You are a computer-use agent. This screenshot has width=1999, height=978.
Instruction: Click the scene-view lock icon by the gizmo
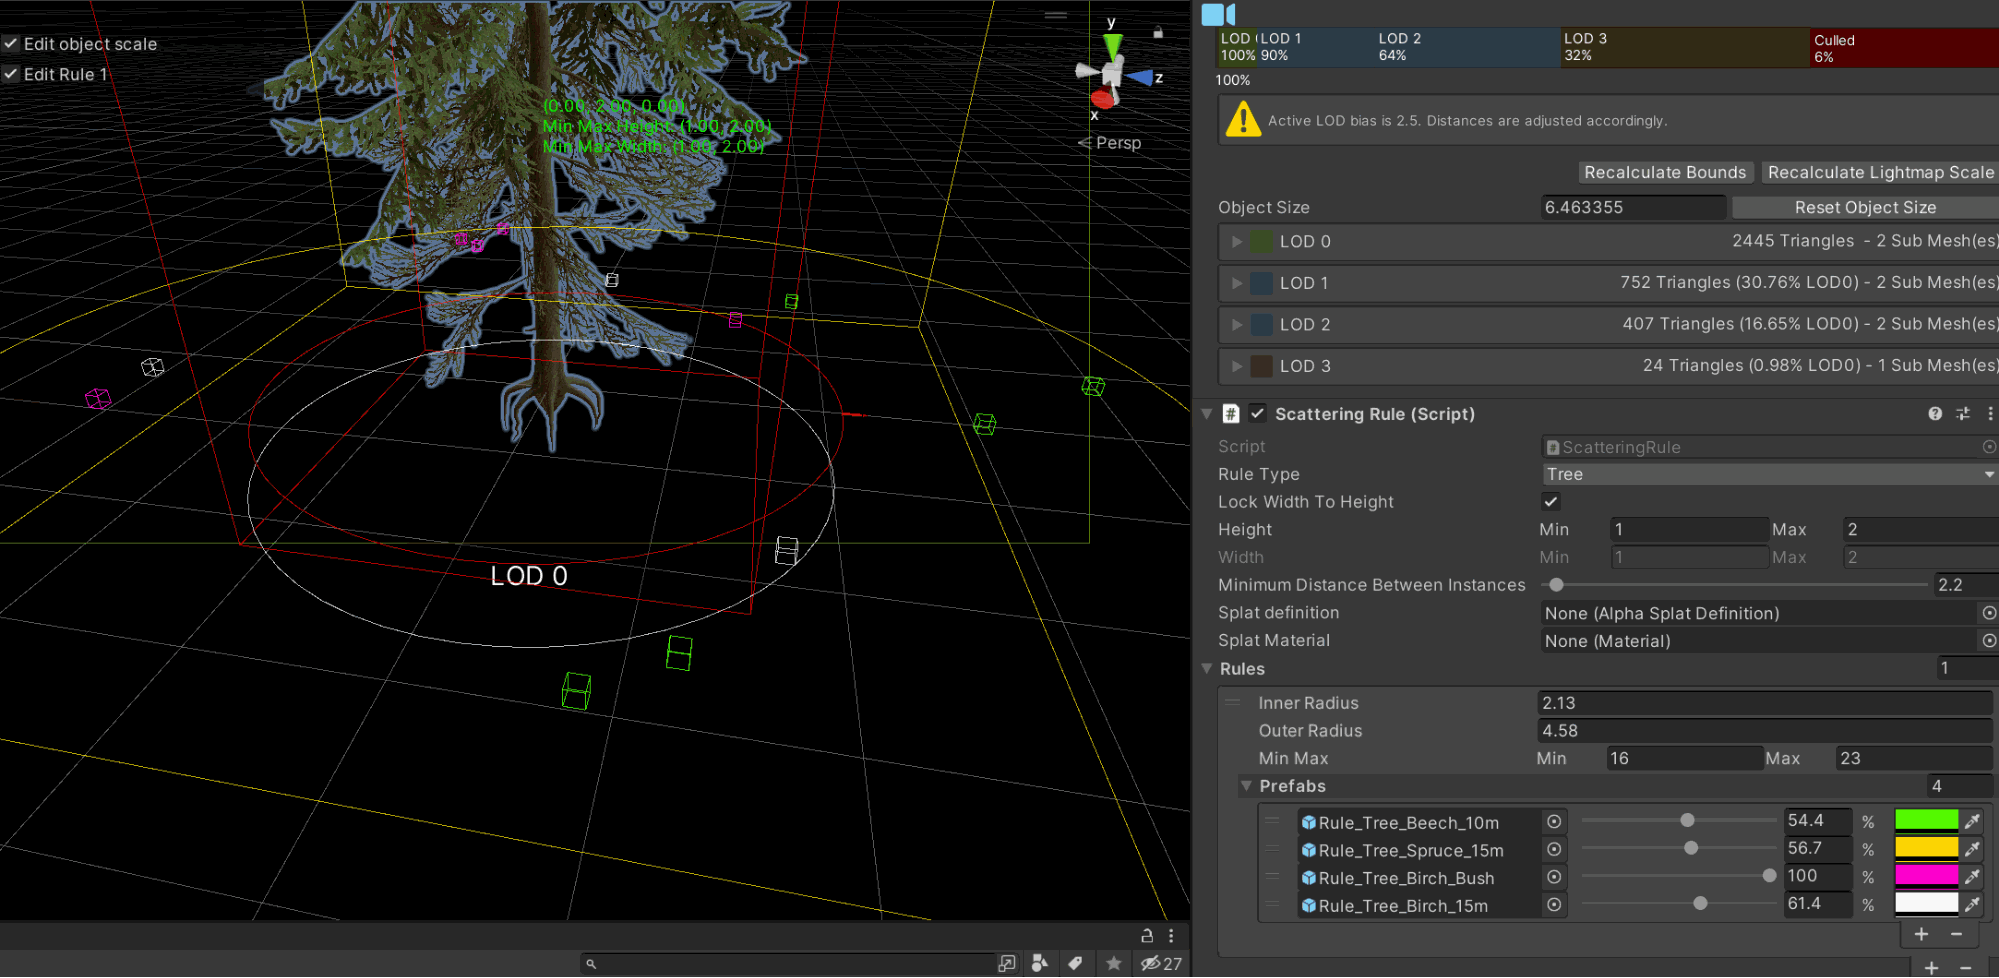coord(1158,32)
